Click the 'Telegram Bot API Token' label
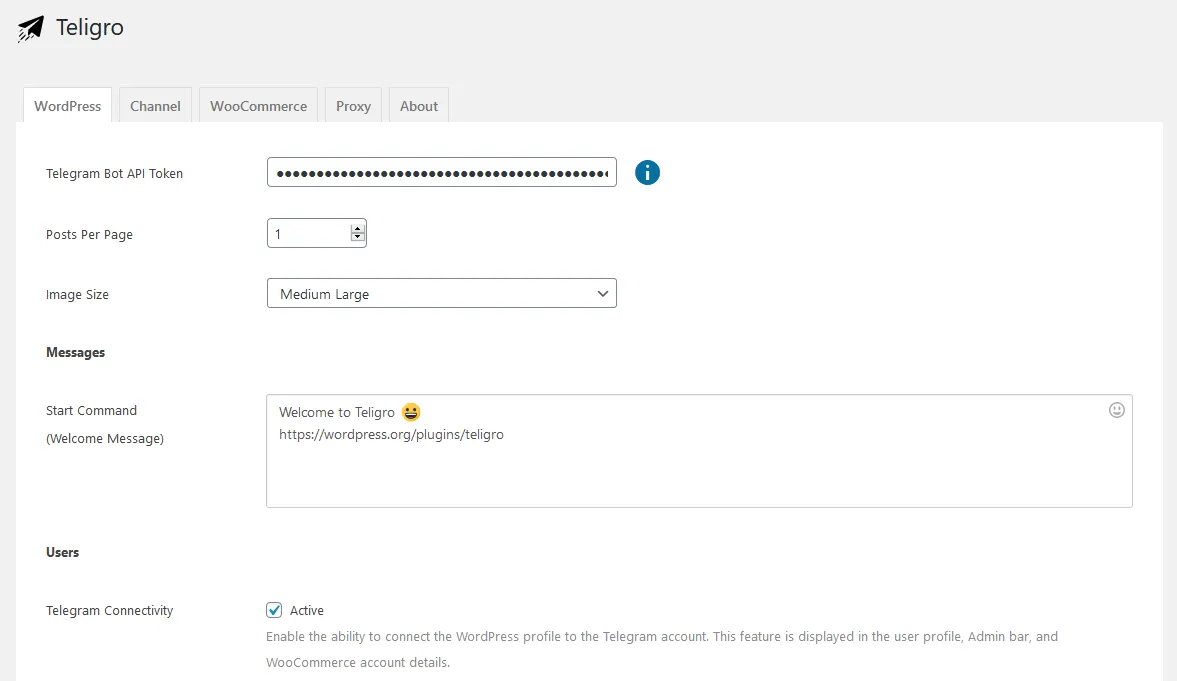1177x681 pixels. (114, 173)
